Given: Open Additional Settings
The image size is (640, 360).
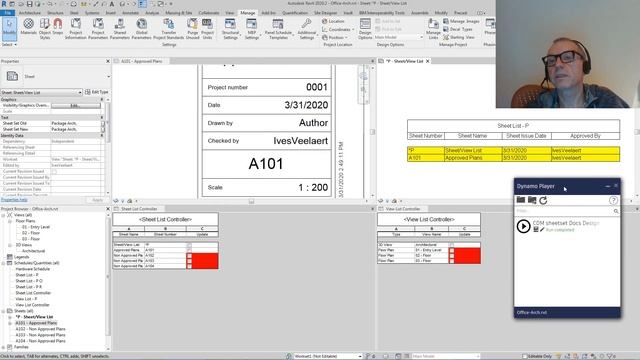Looking at the screenshot, I should pos(307,28).
